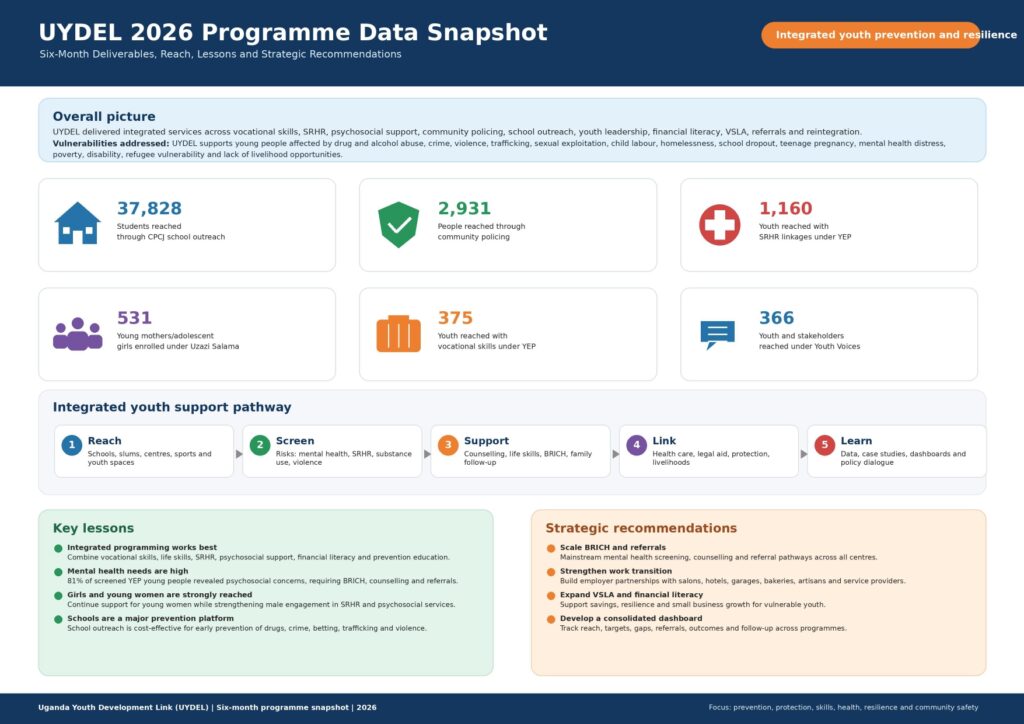The height and width of the screenshot is (724, 1024).
Task: Click the blue school house icon
Action: click(x=78, y=223)
